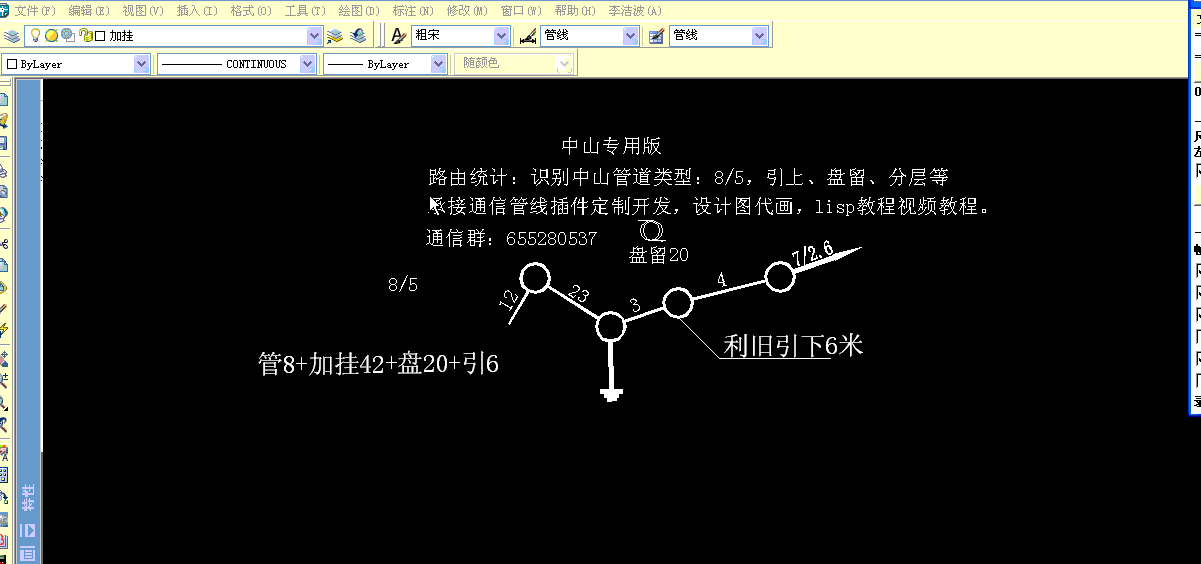Expand the CONTINUOUS linetype dropdown
This screenshot has width=1201, height=564.
307,64
